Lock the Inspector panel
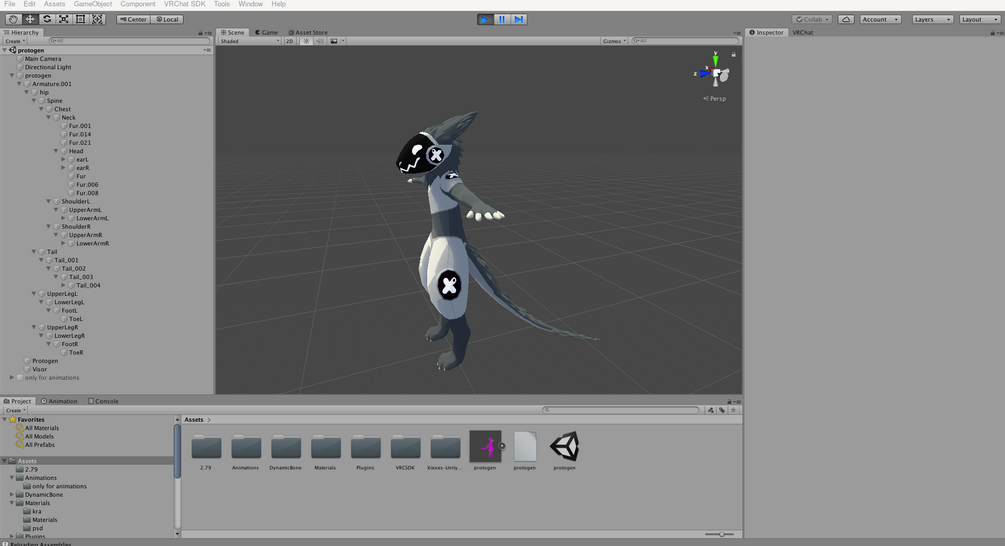 point(992,33)
